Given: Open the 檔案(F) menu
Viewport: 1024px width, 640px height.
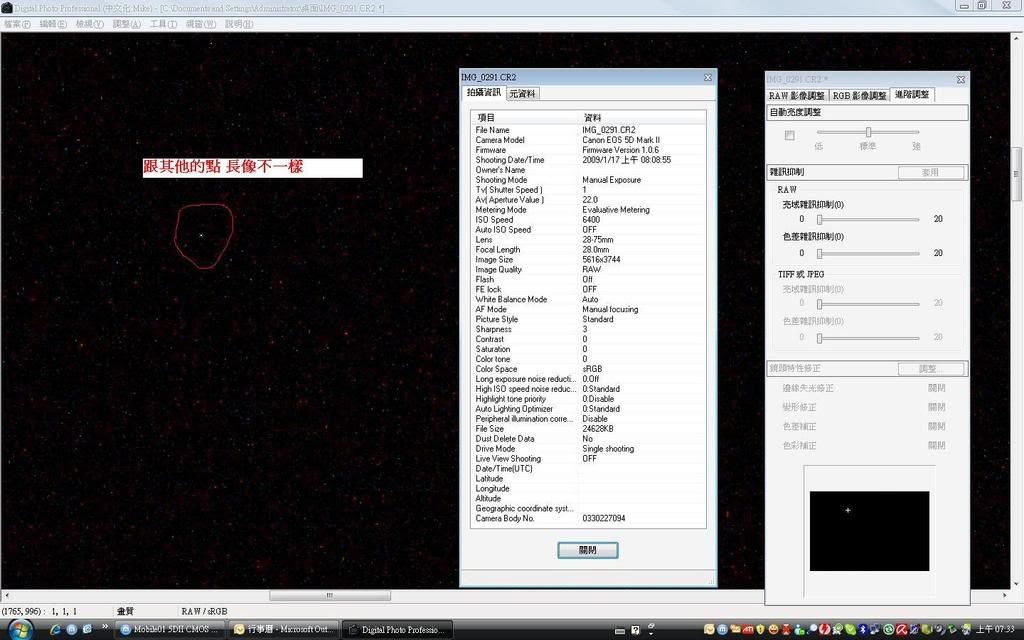Looking at the screenshot, I should coord(17,23).
